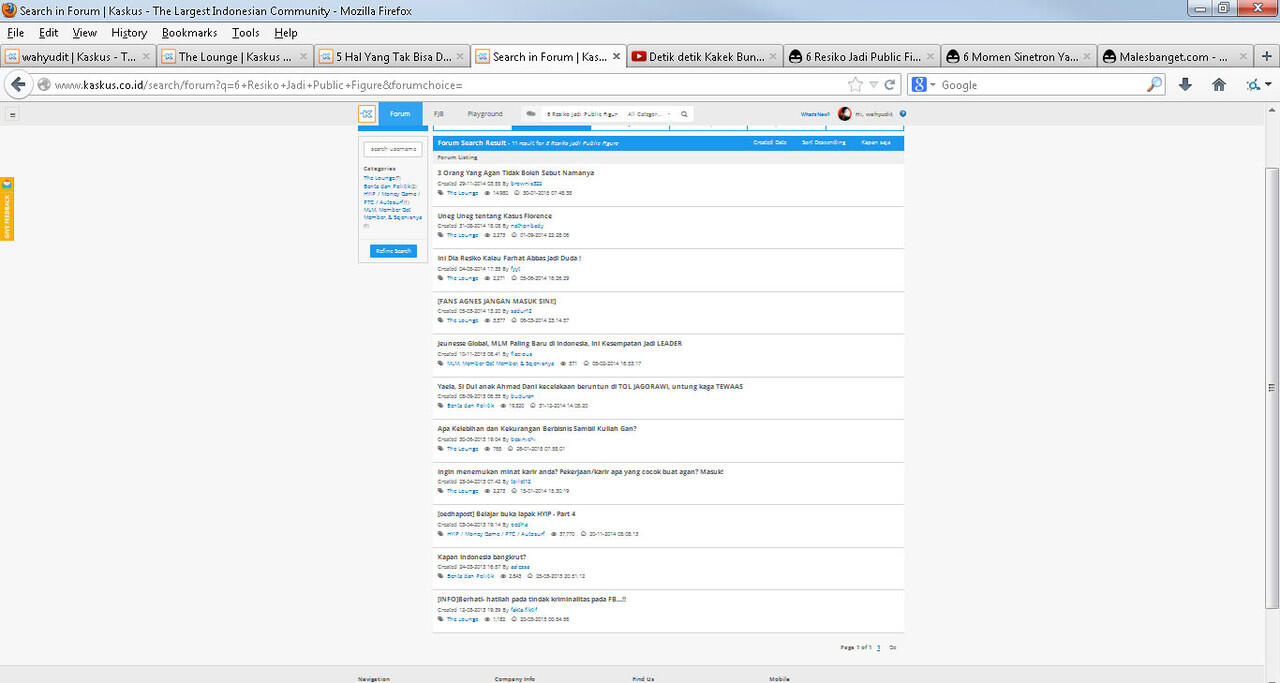Open thread 'Jeunesse Global, MLM Paling Baru di Indonesia'
The height and width of the screenshot is (683, 1280).
[560, 343]
